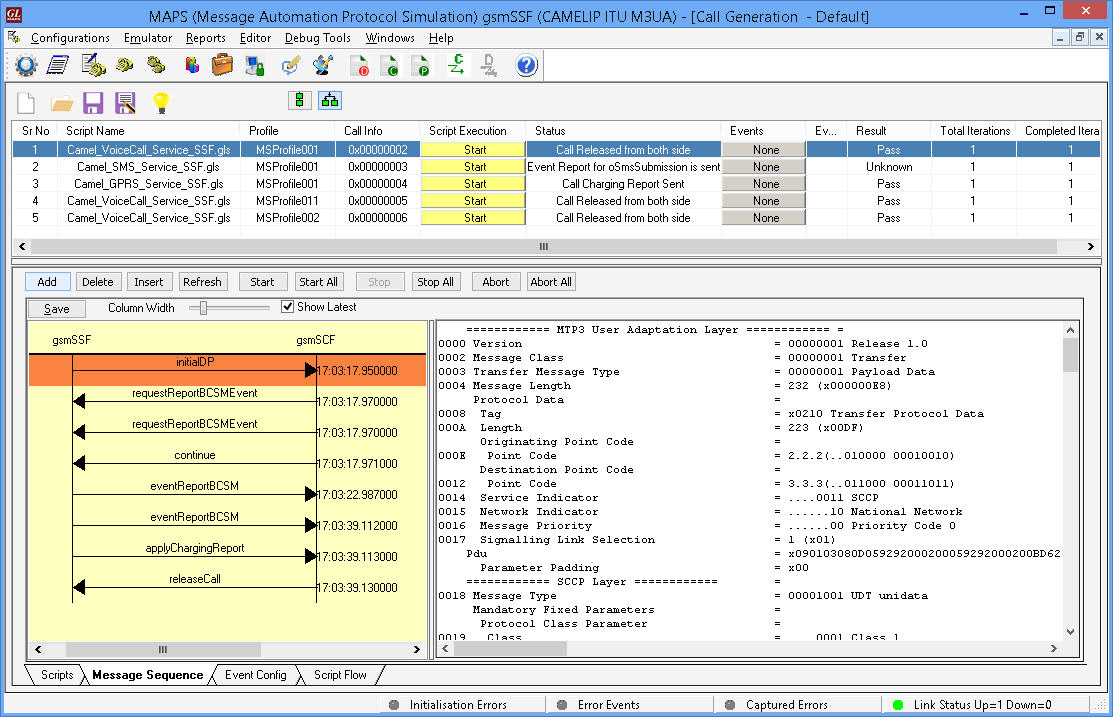Click the small icon left of the Configurations menu
This screenshot has height=717, width=1113.
14,37
